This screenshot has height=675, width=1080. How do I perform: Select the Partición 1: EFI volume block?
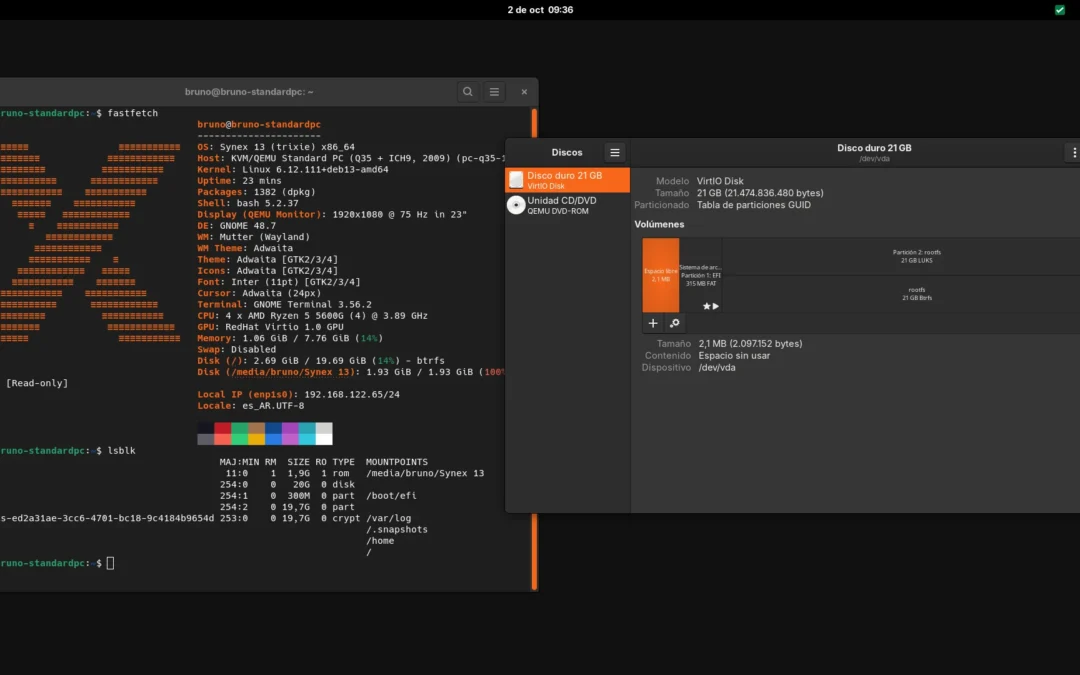pyautogui.click(x=700, y=275)
